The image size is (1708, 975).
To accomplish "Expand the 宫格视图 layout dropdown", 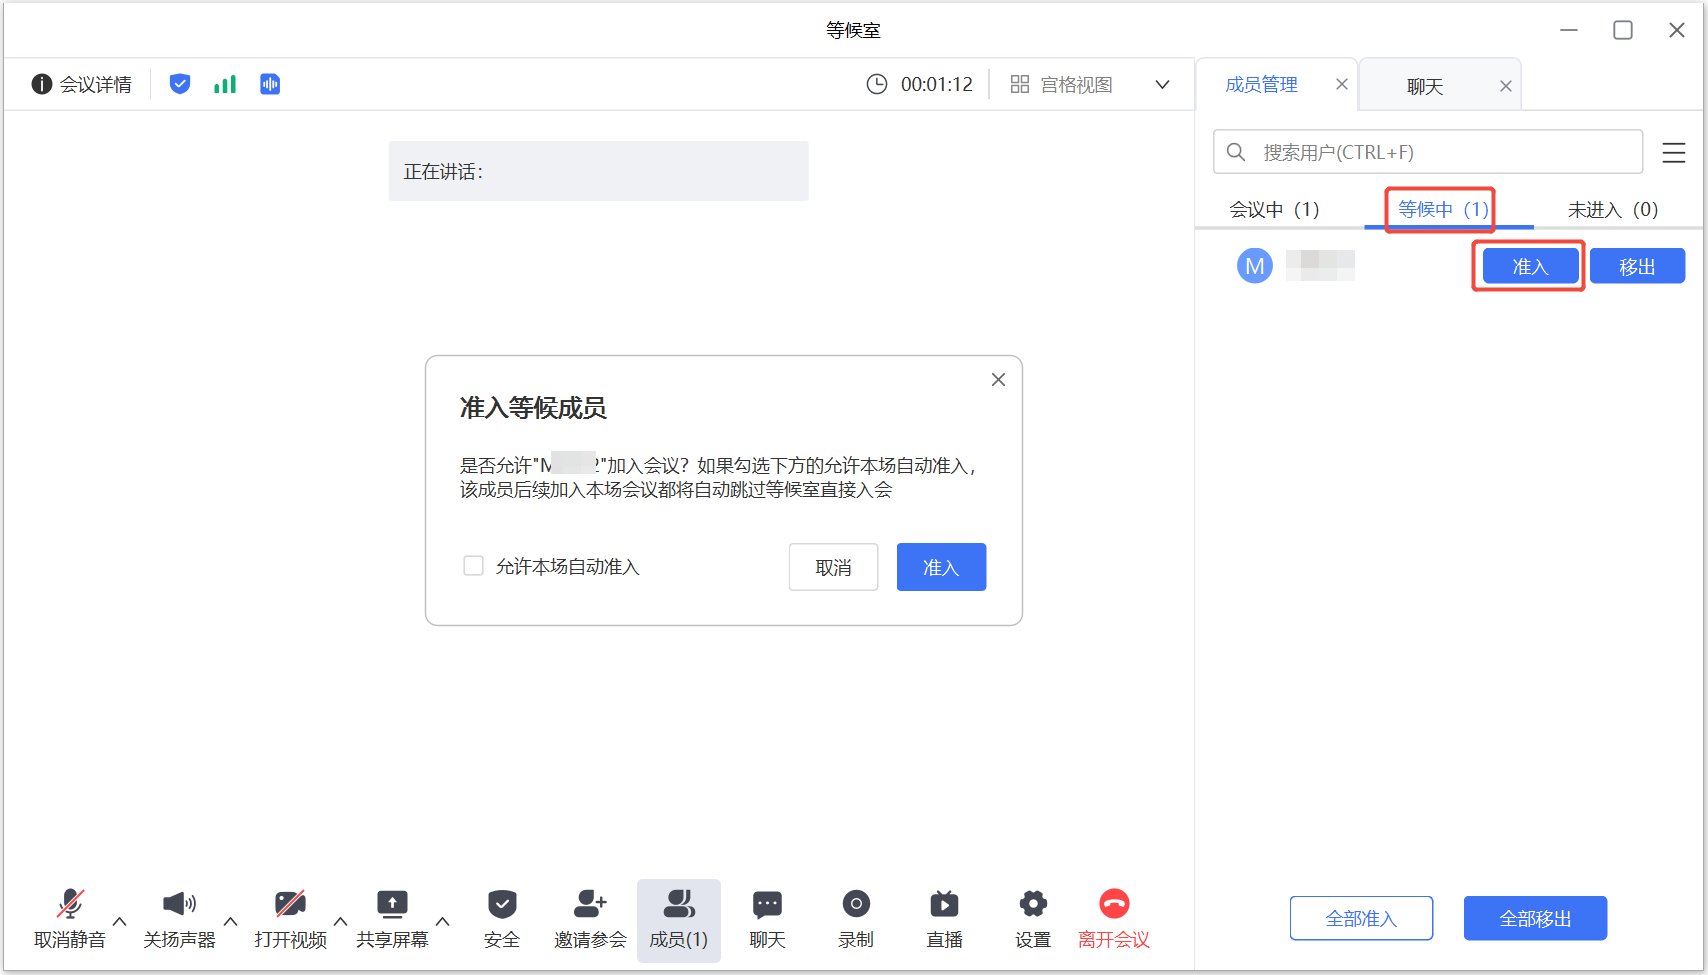I will pos(1162,85).
